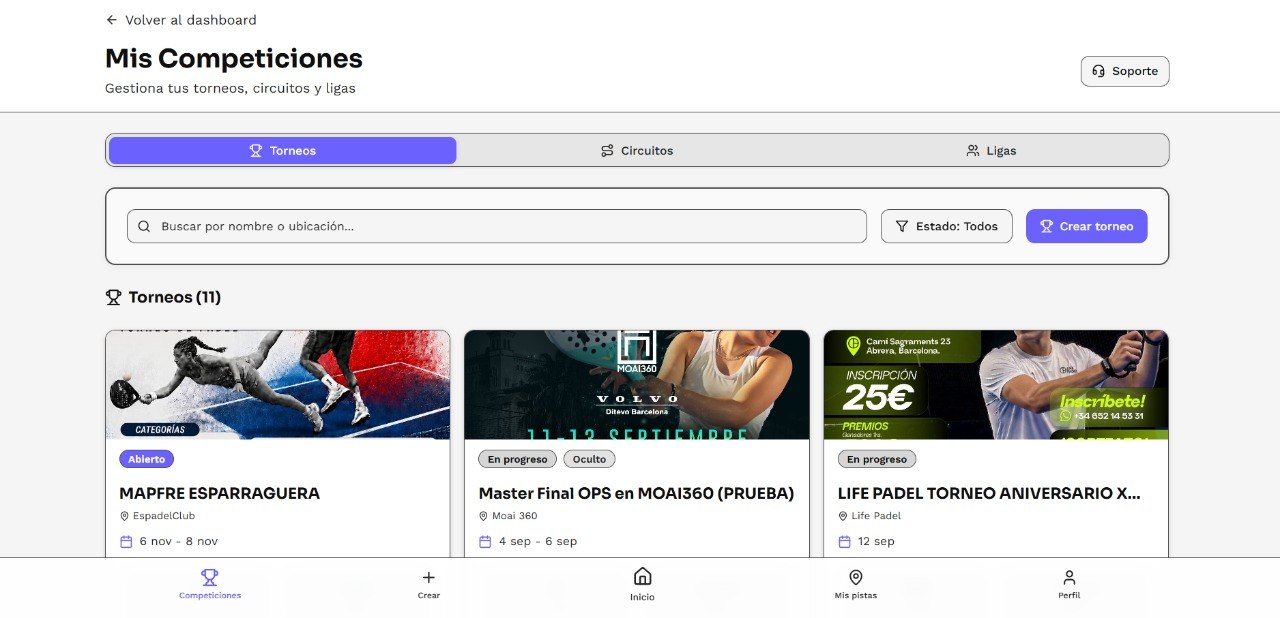1280x618 pixels.
Task: Click the En progreso badge on LIFE PADEL card
Action: point(877,459)
